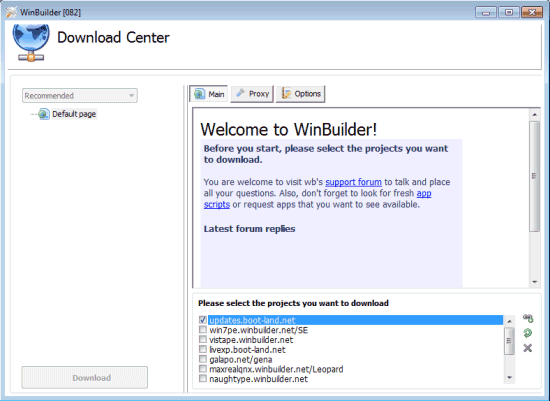
Task: Switch to the Main tab
Action: coord(209,94)
